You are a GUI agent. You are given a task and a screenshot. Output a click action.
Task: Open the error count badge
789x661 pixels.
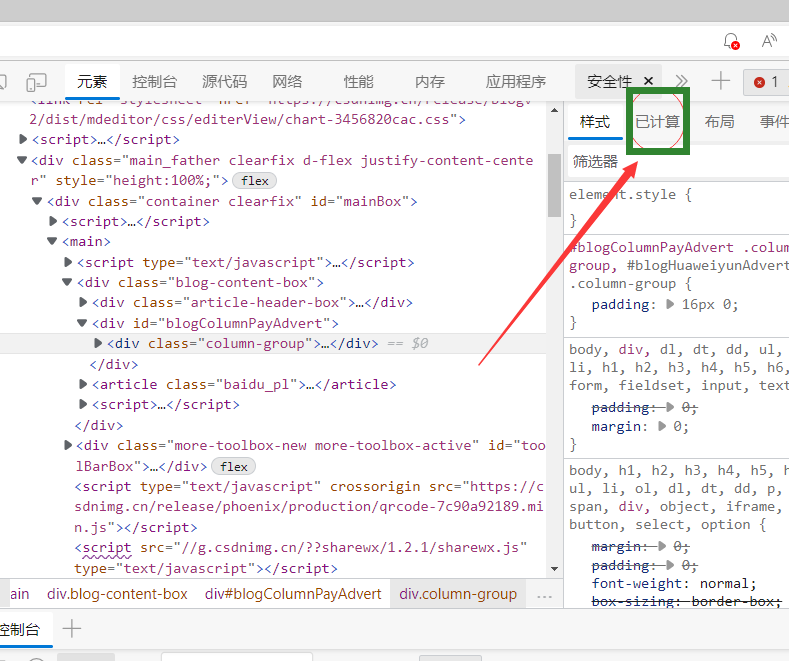766,81
